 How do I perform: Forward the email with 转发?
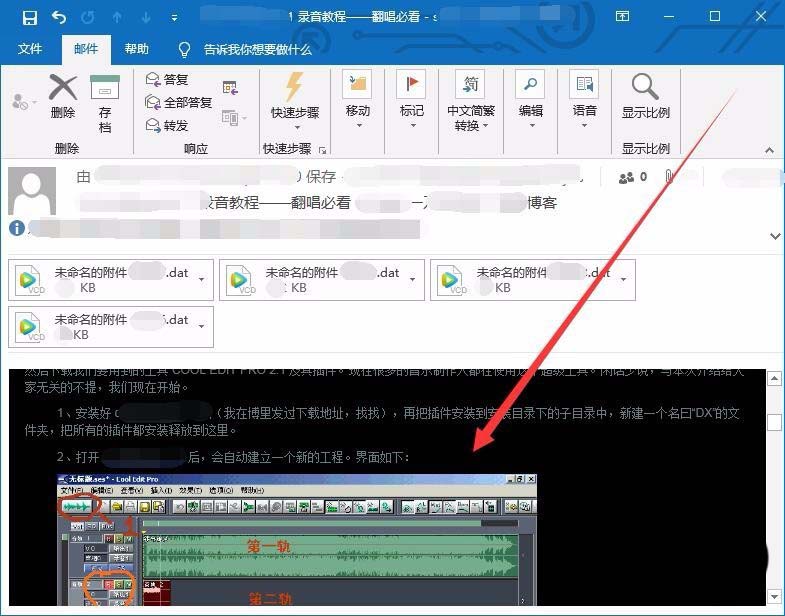167,126
